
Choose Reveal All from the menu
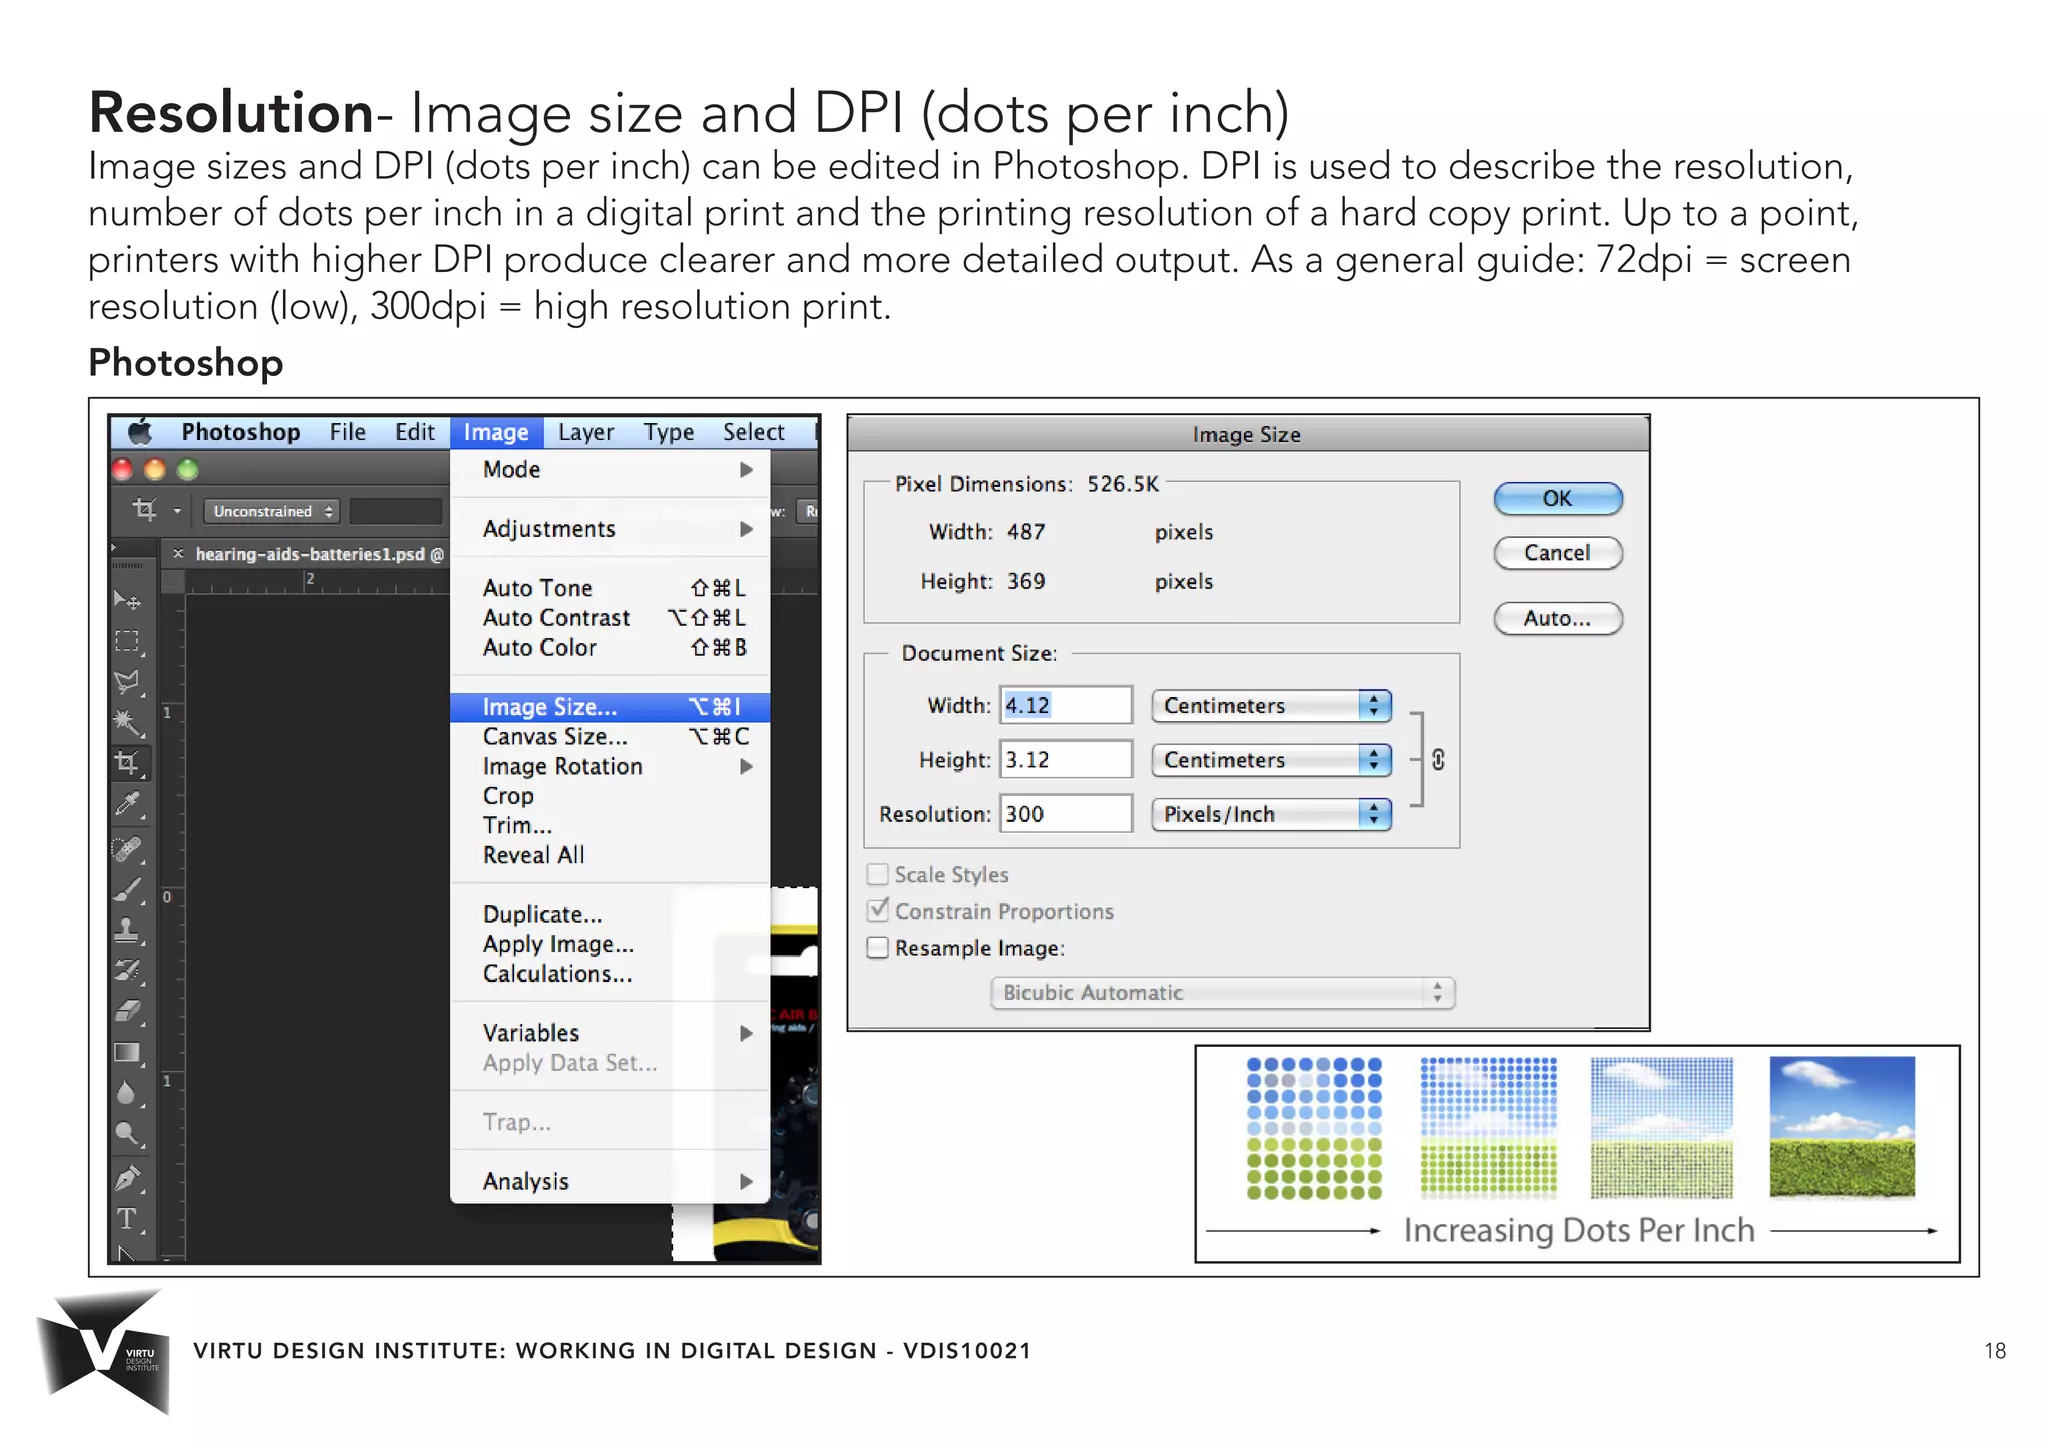click(610, 855)
